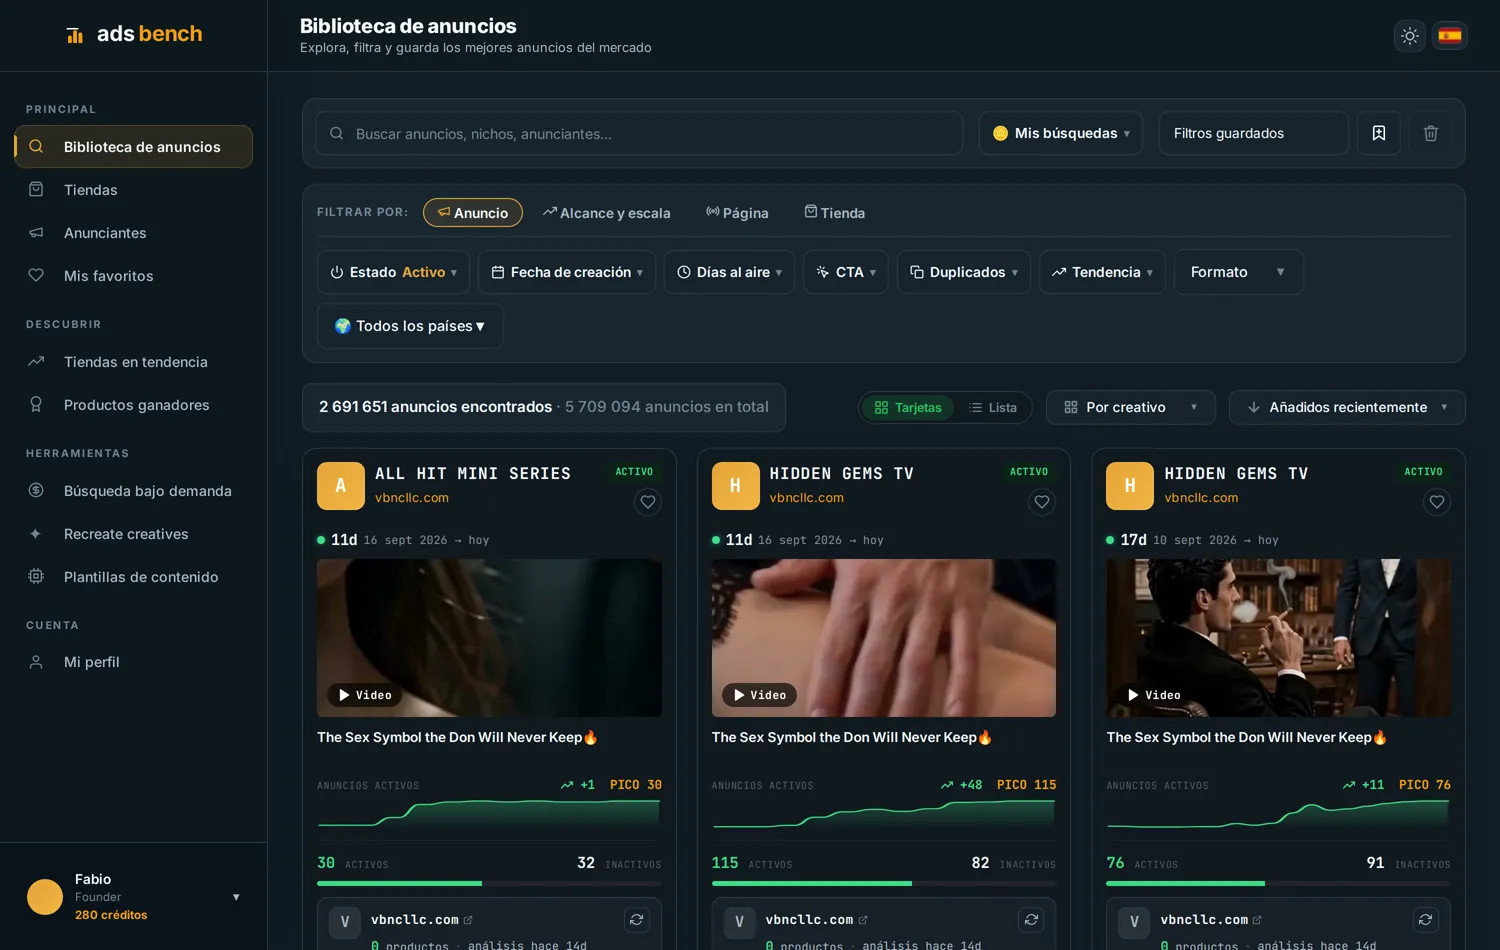1500x950 pixels.
Task: Switch to Tarjetas view
Action: (908, 407)
